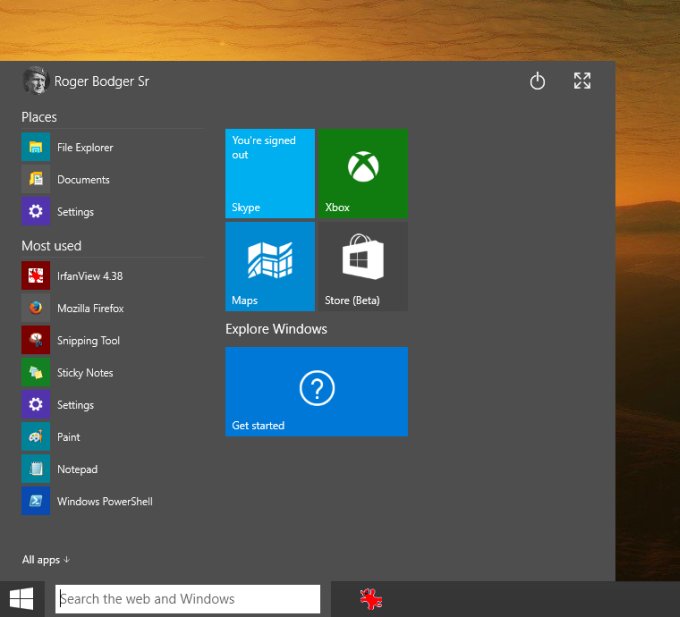Launch Windows PowerShell
680x617 pixels.
point(103,502)
